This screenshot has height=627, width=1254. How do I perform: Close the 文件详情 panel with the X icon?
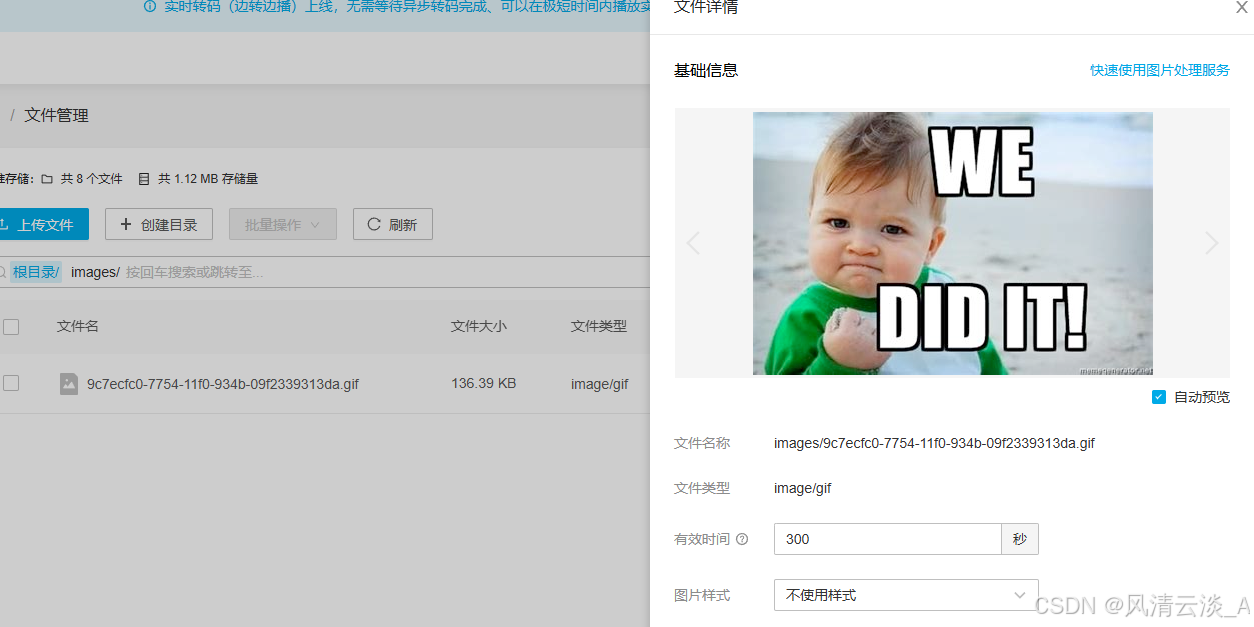coord(1242,7)
